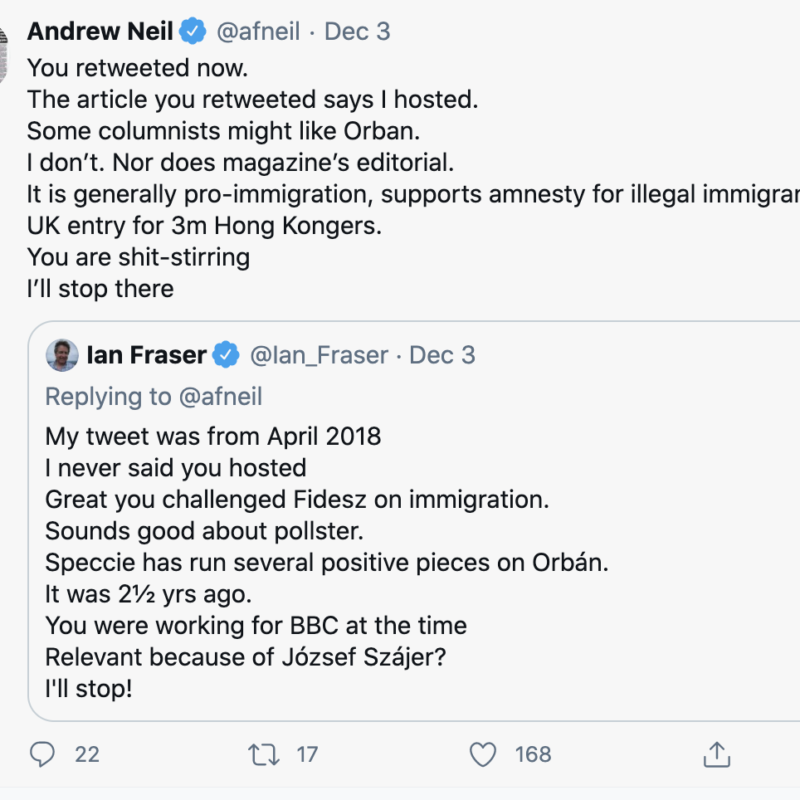The image size is (800, 800).
Task: Click the 168 likes count
Action: [533, 754]
